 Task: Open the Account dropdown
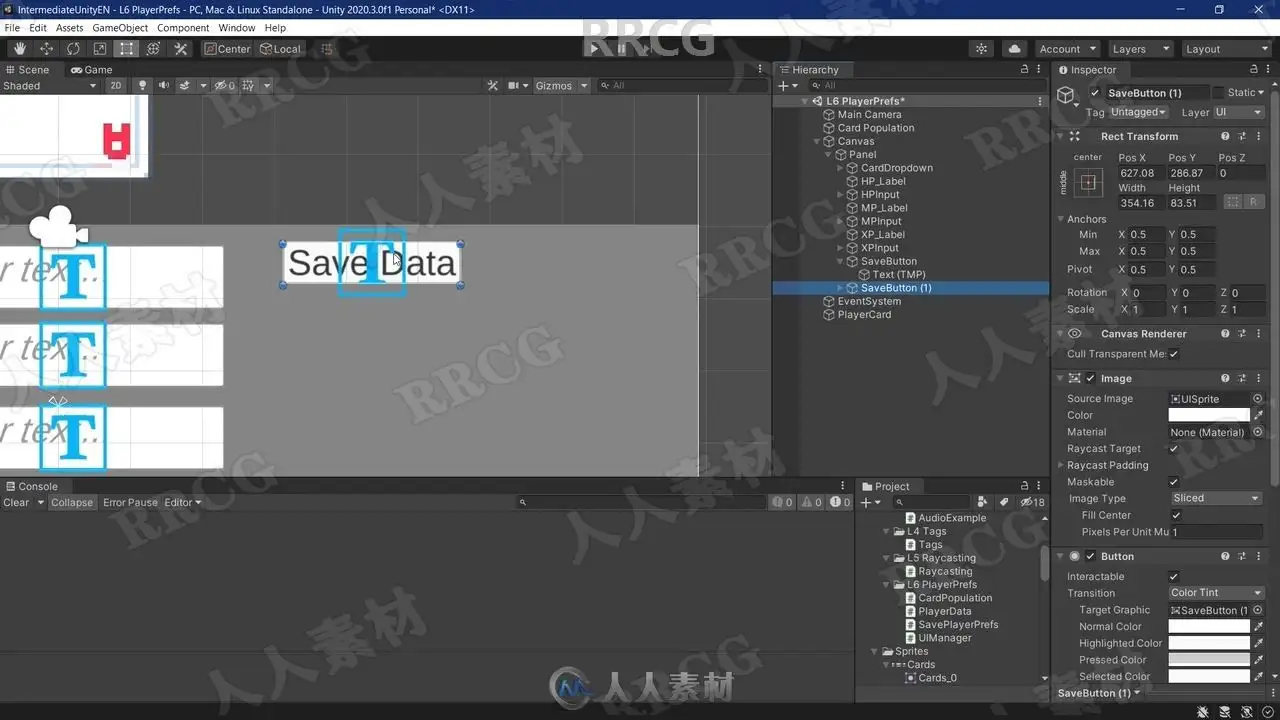pos(1067,49)
